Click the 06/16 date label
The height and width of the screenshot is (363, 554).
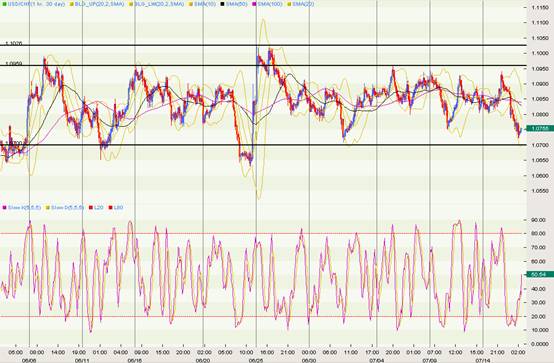(135, 360)
